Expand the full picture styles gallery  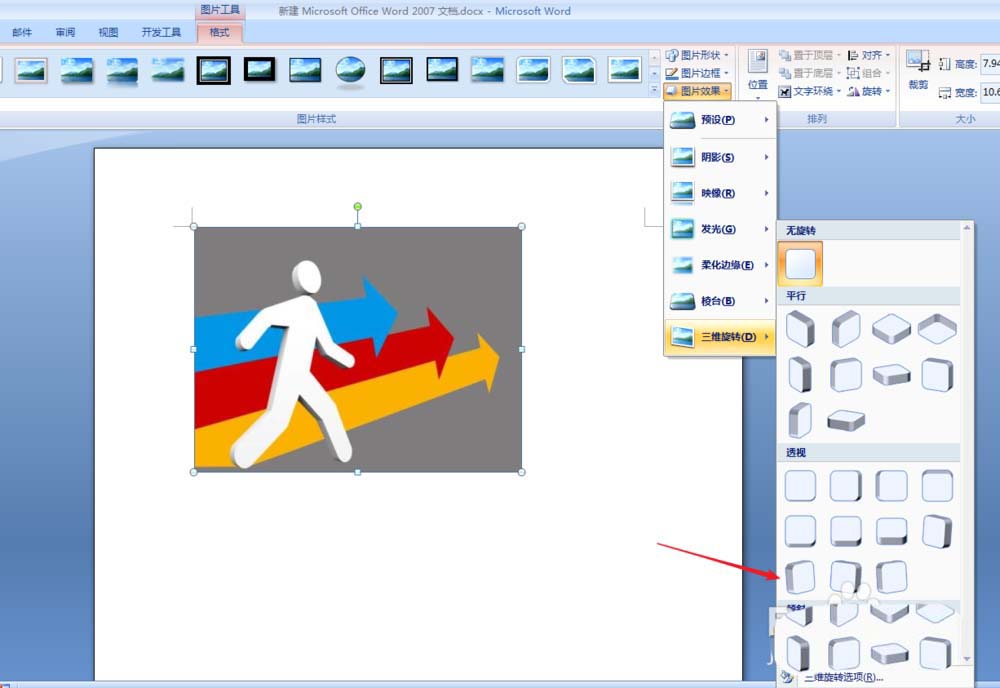click(x=654, y=90)
